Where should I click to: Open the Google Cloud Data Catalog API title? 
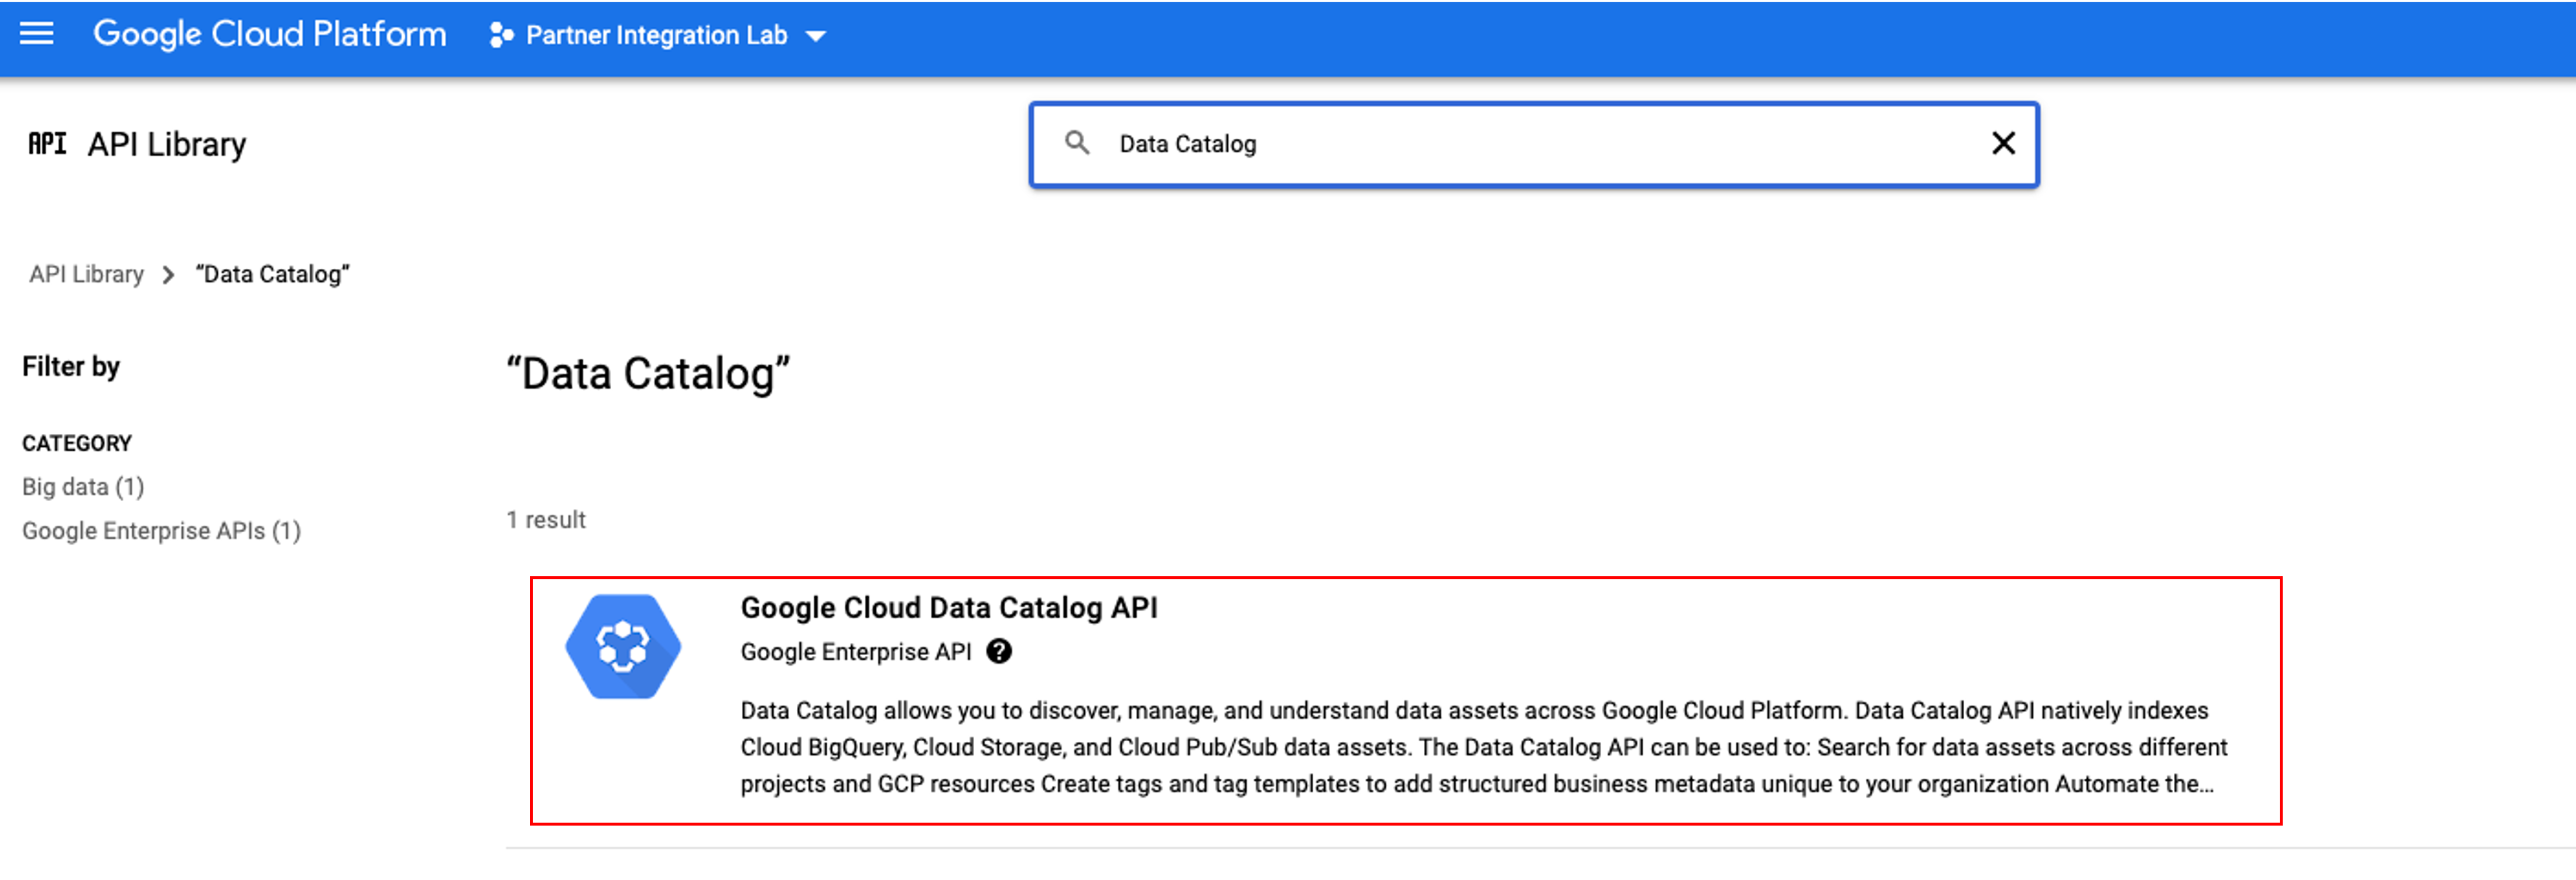tap(948, 608)
